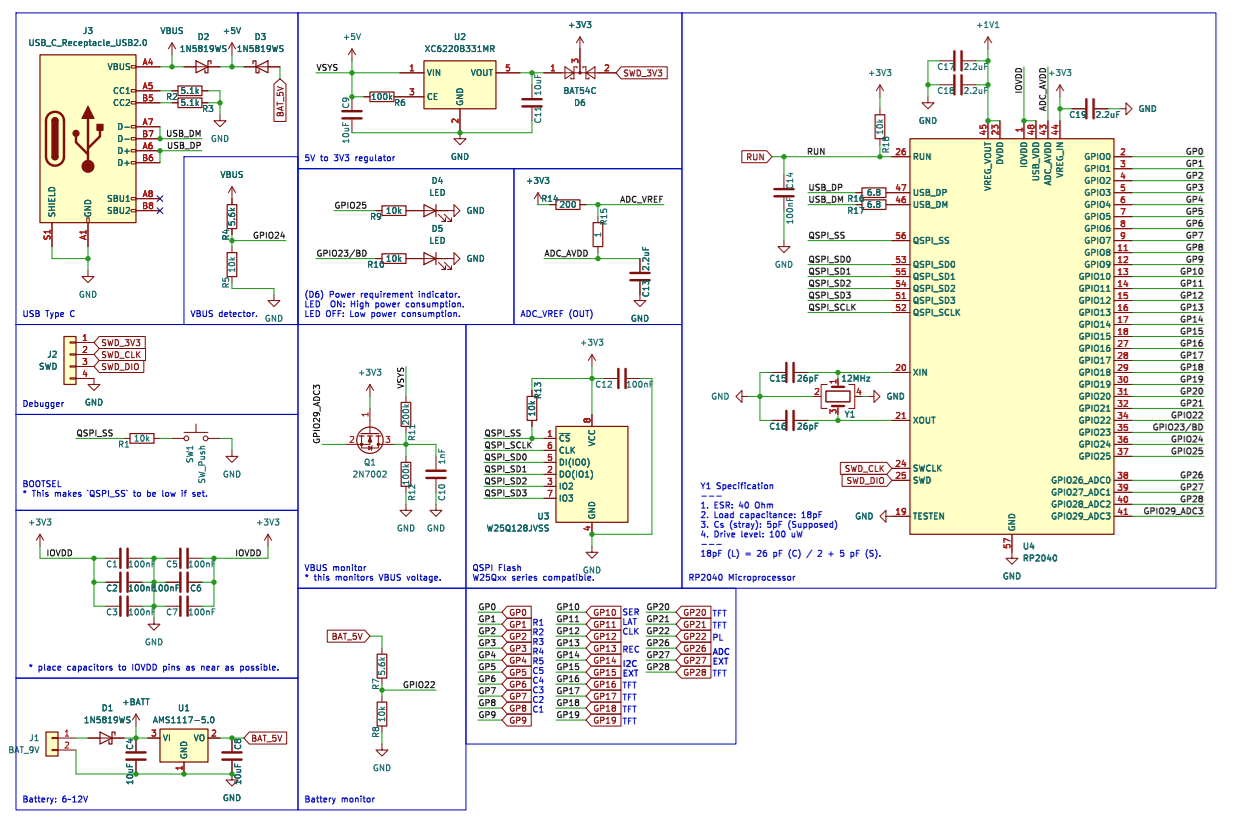
Task: Click the 'USB Type C' section title
Action: [49, 314]
